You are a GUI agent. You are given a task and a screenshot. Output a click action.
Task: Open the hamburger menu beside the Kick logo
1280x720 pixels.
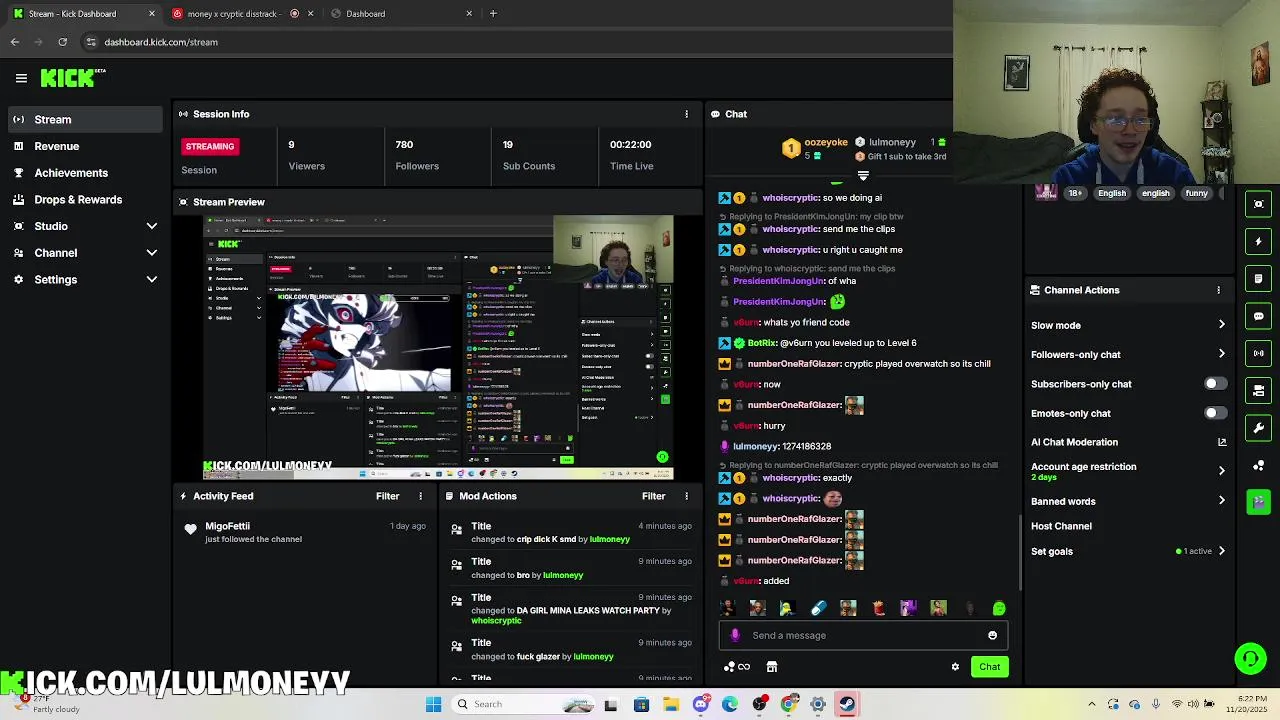pos(21,78)
